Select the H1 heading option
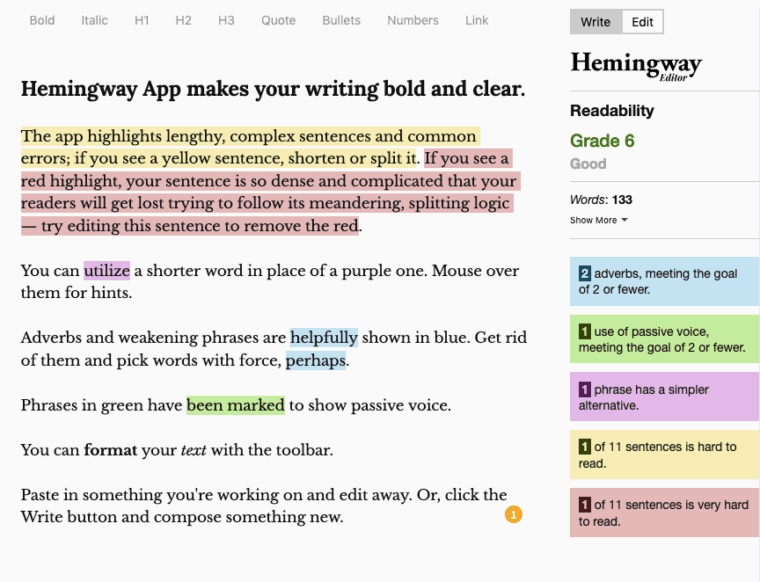The image size is (760, 582). [x=142, y=20]
